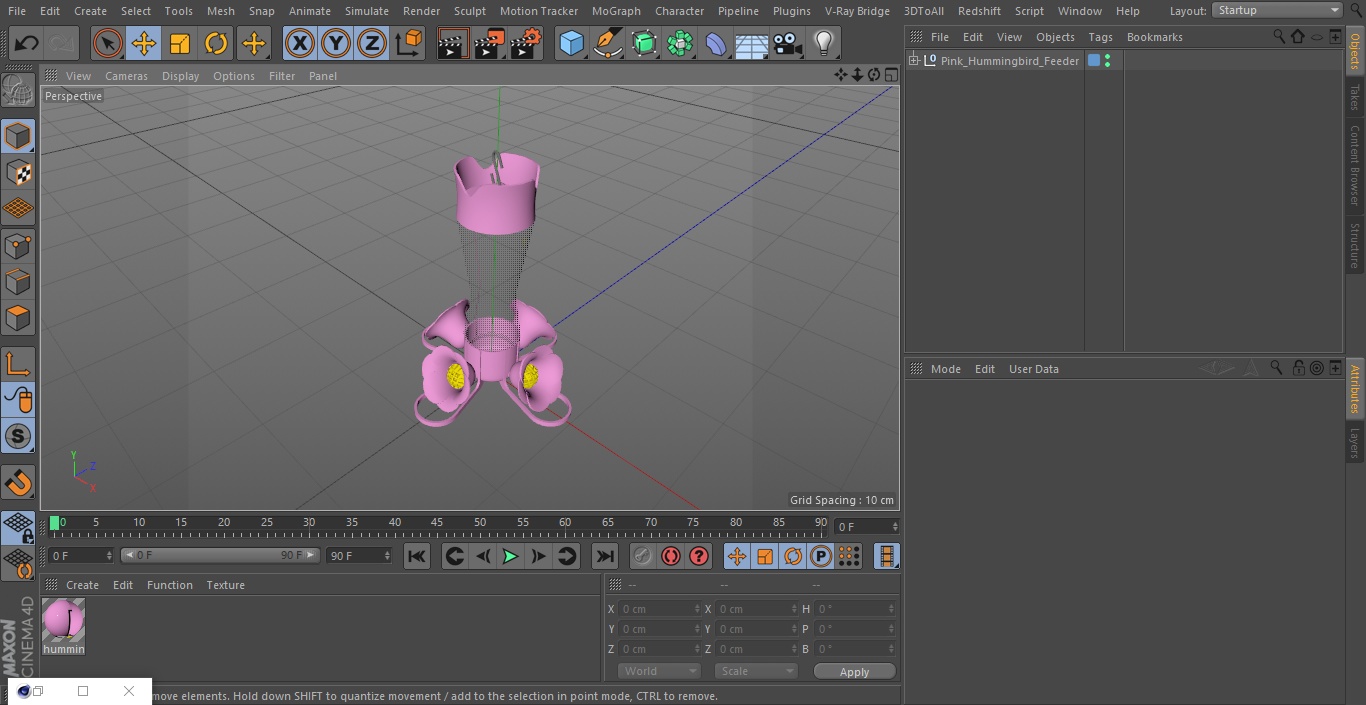Screen dimensions: 1366x705
Task: Switch to the Layers side tab
Action: tap(1355, 443)
